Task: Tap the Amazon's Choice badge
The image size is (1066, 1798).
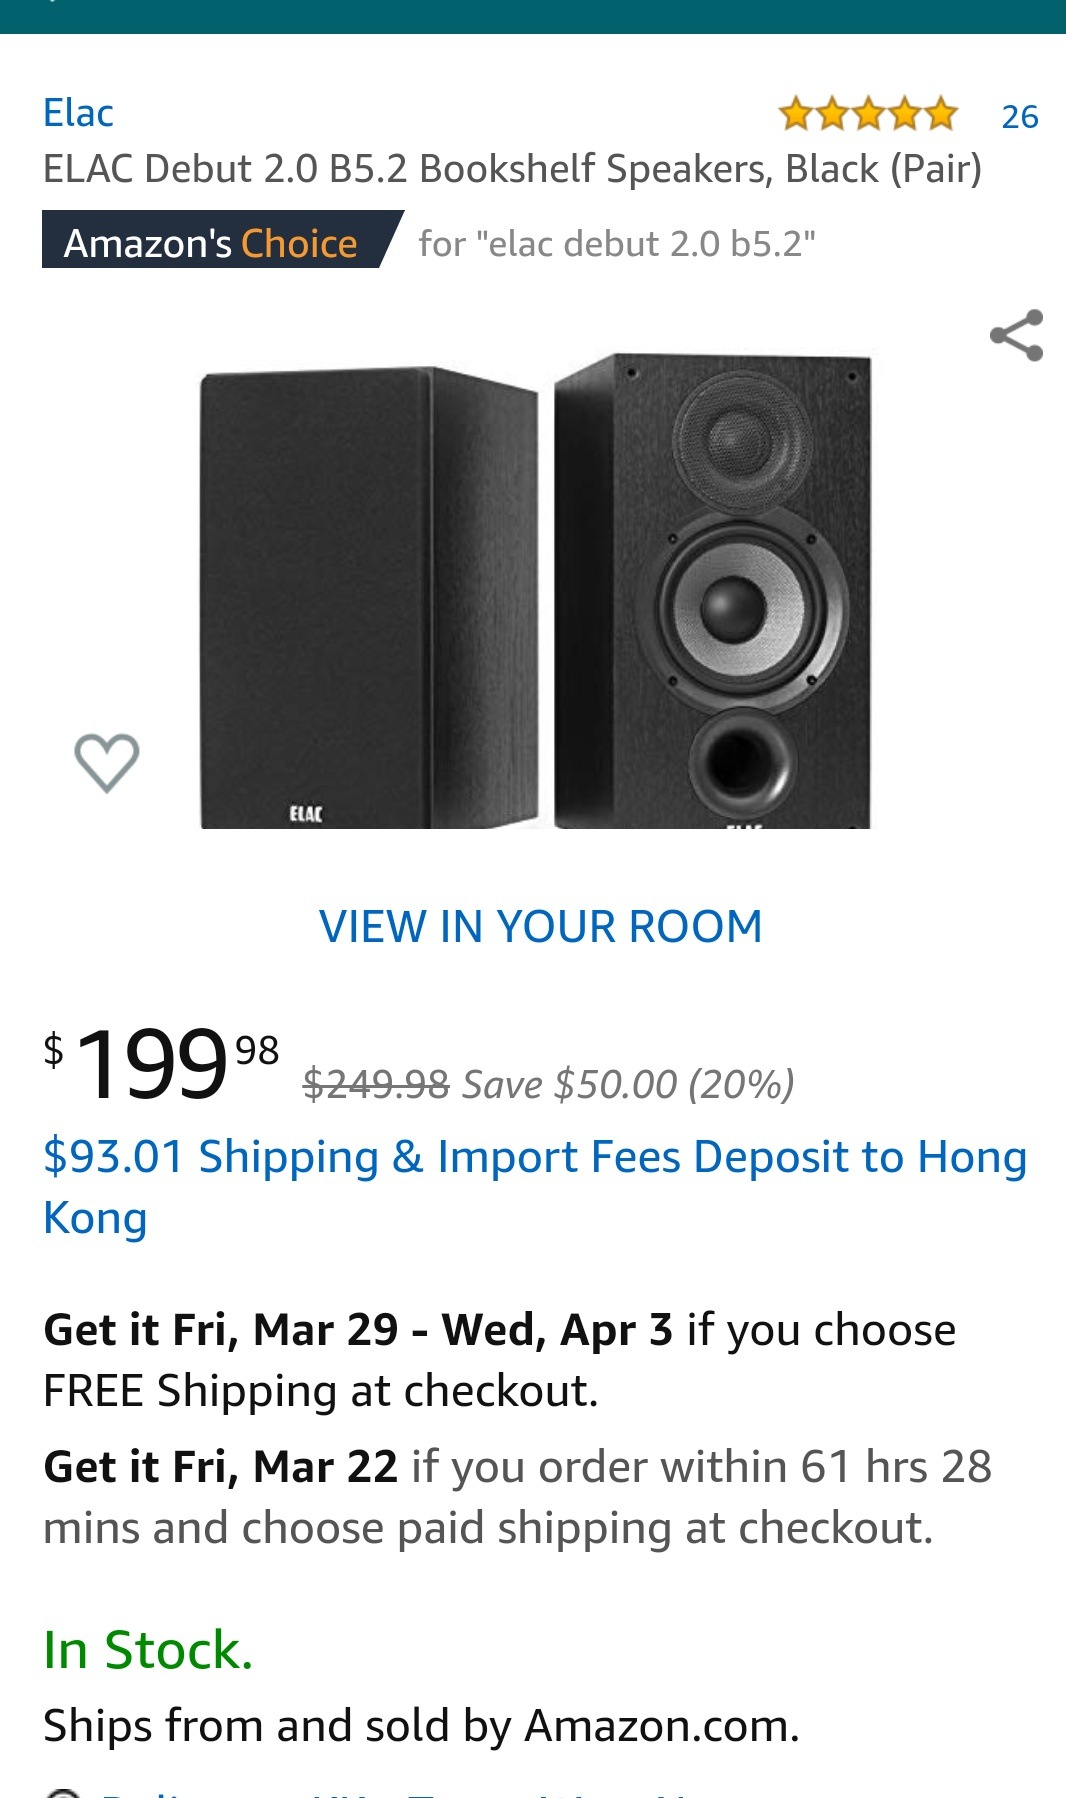Action: pos(222,240)
